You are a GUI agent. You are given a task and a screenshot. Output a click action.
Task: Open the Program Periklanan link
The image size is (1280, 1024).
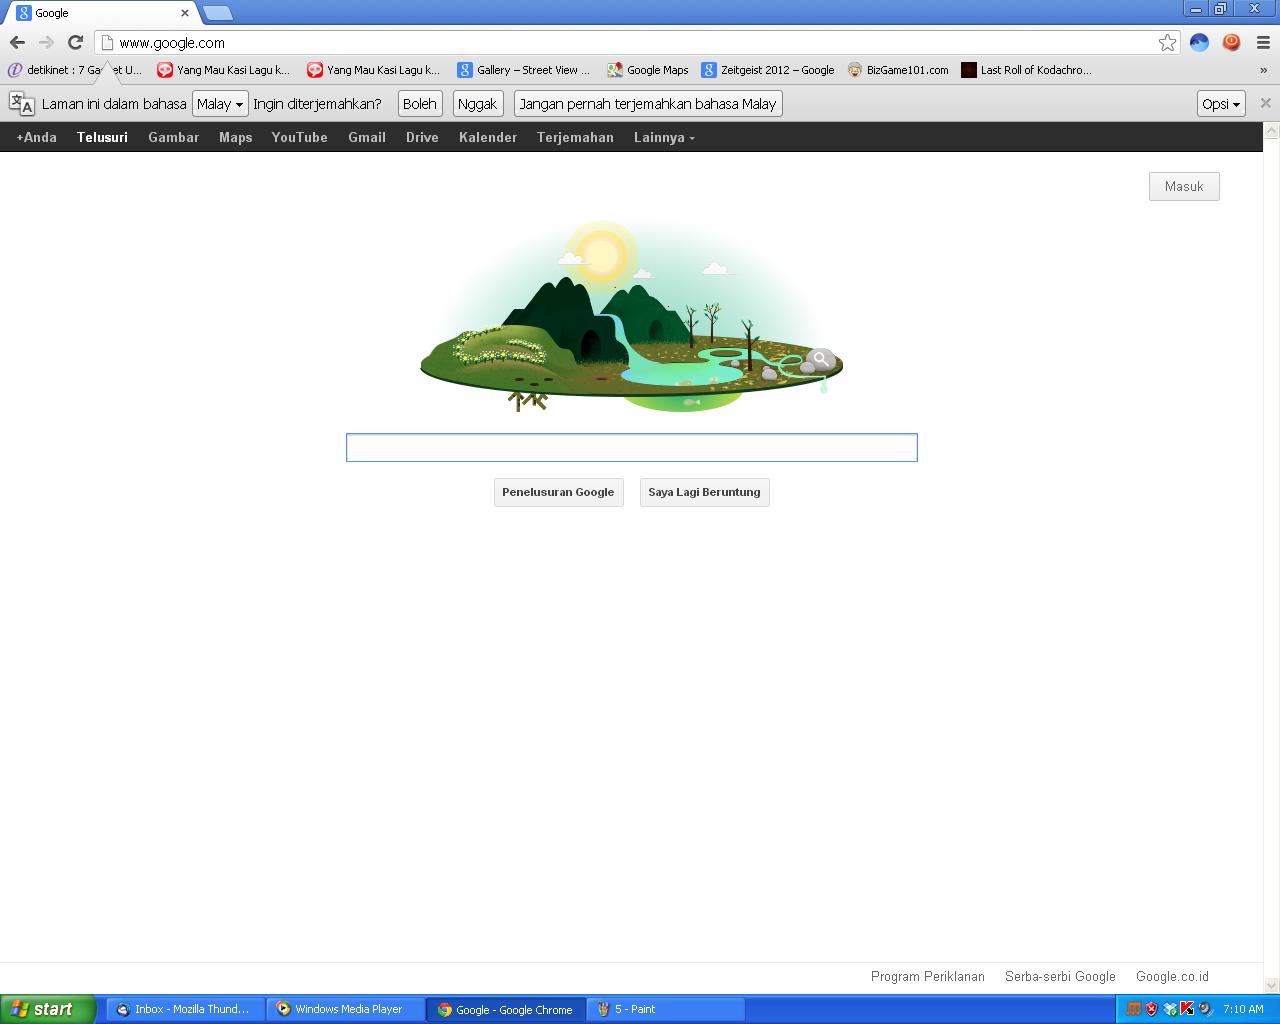(x=928, y=976)
